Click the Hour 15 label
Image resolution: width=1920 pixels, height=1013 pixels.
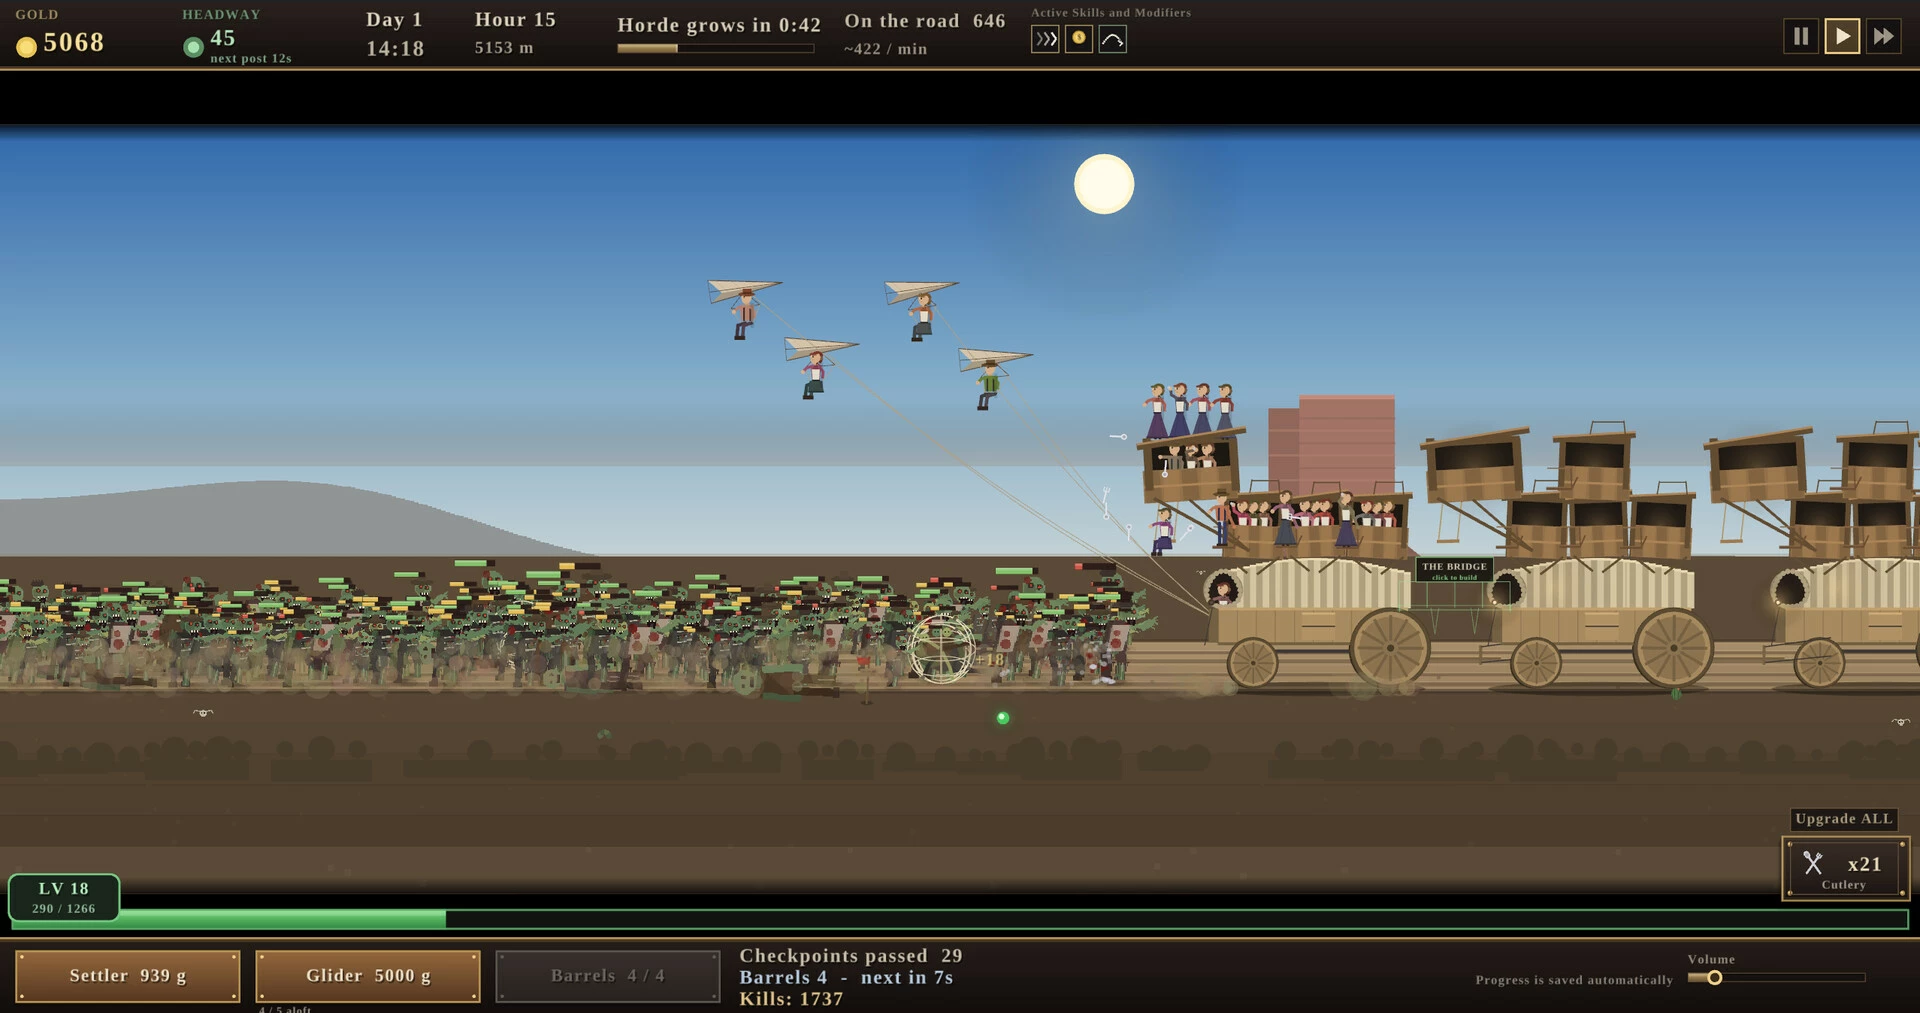[515, 20]
